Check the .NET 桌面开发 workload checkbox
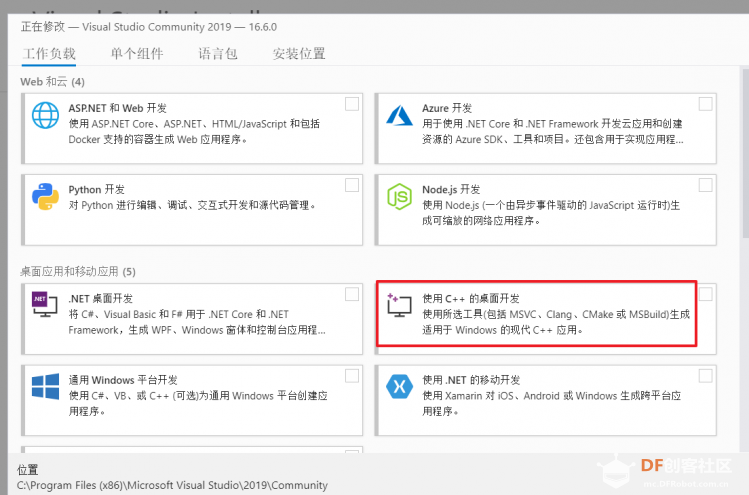This screenshot has height=495, width=749. 352,294
